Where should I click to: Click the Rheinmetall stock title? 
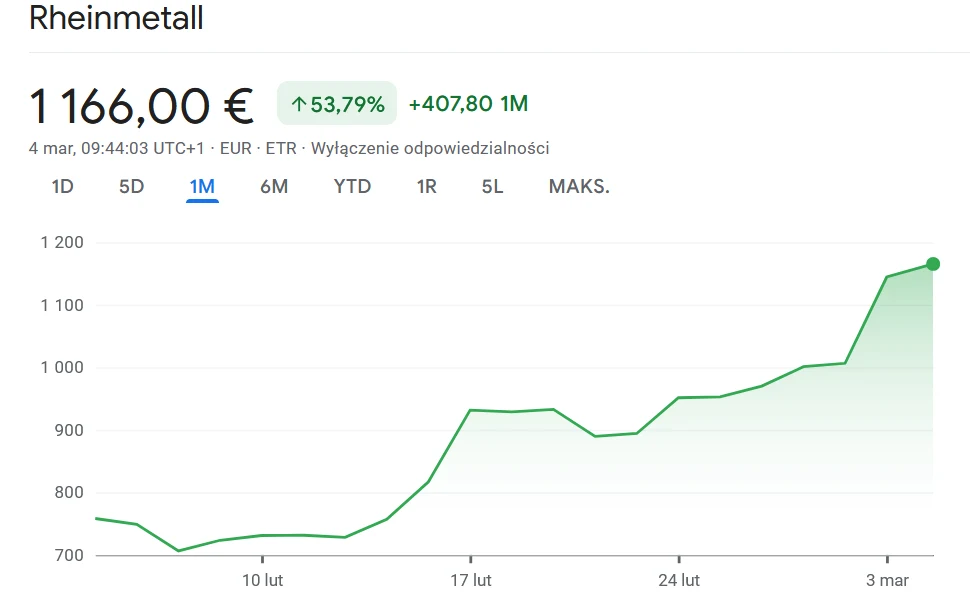click(116, 18)
